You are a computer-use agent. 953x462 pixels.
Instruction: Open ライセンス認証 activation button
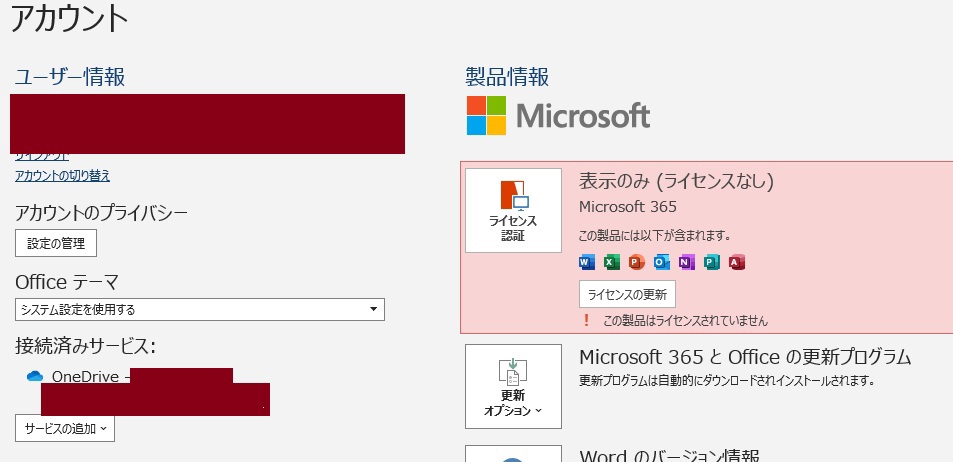click(x=514, y=210)
